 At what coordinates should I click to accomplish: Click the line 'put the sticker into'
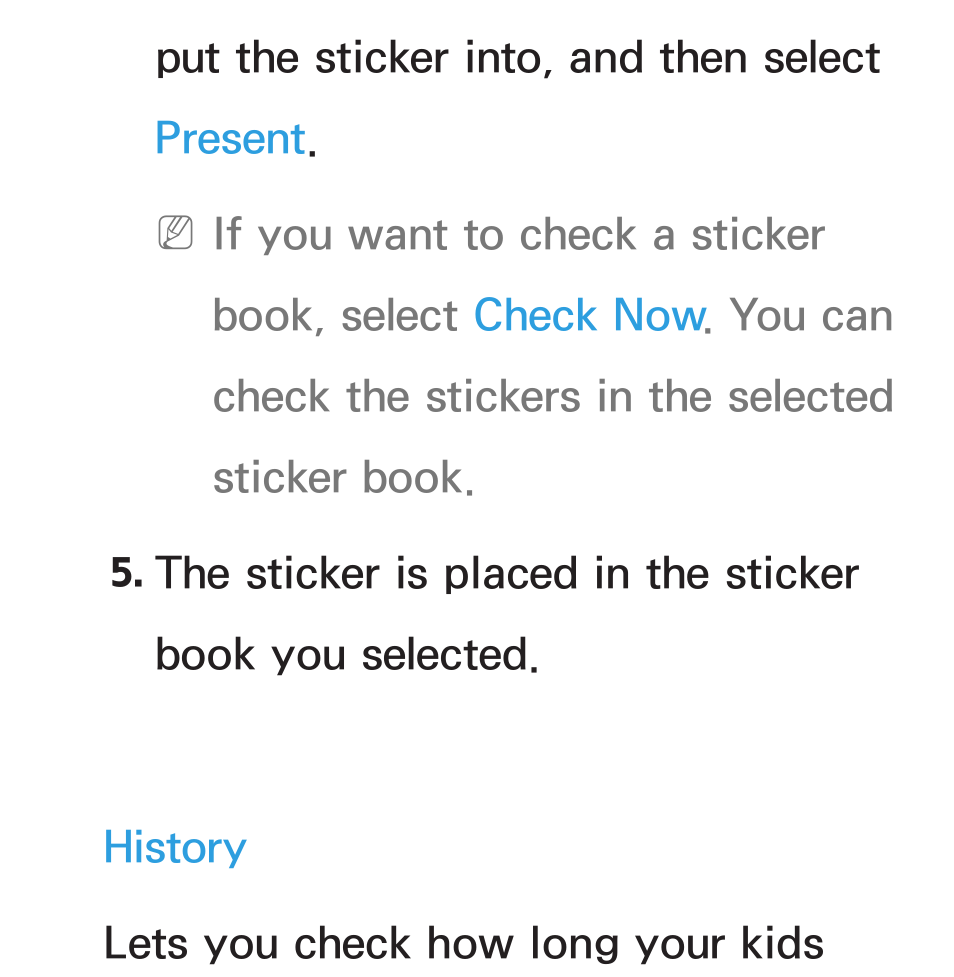pos(353,59)
